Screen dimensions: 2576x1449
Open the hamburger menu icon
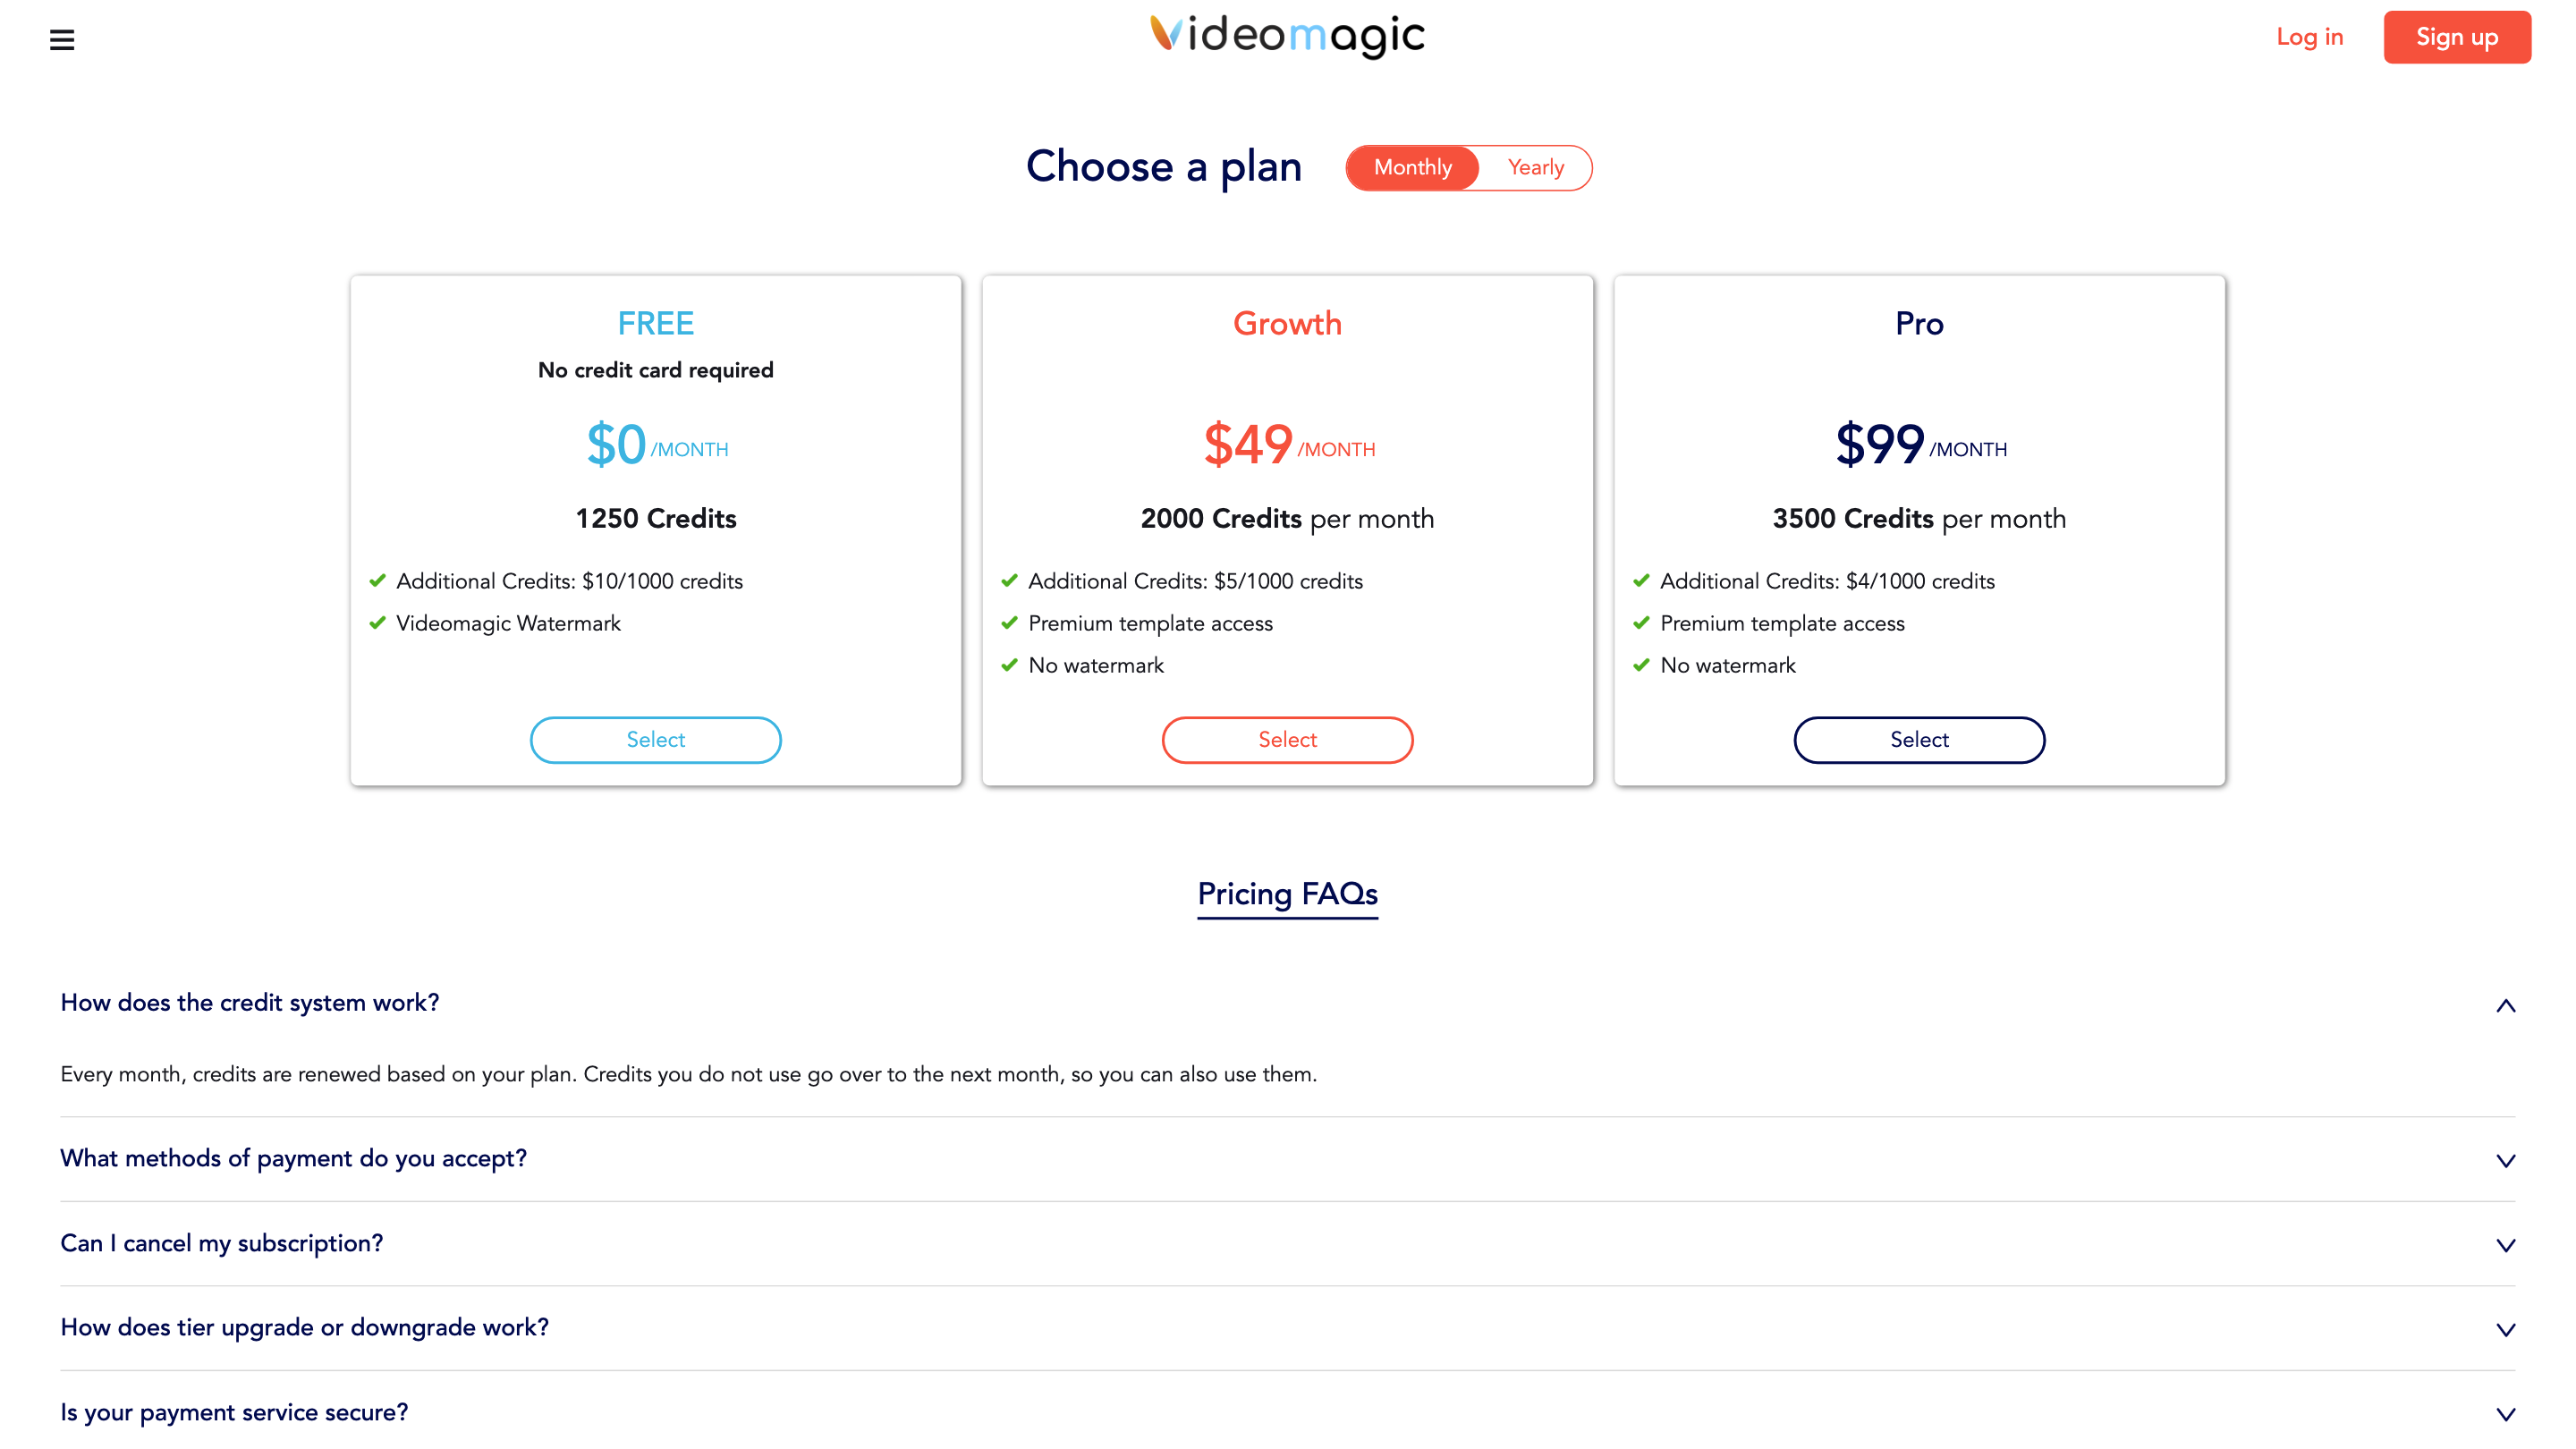pos(62,40)
